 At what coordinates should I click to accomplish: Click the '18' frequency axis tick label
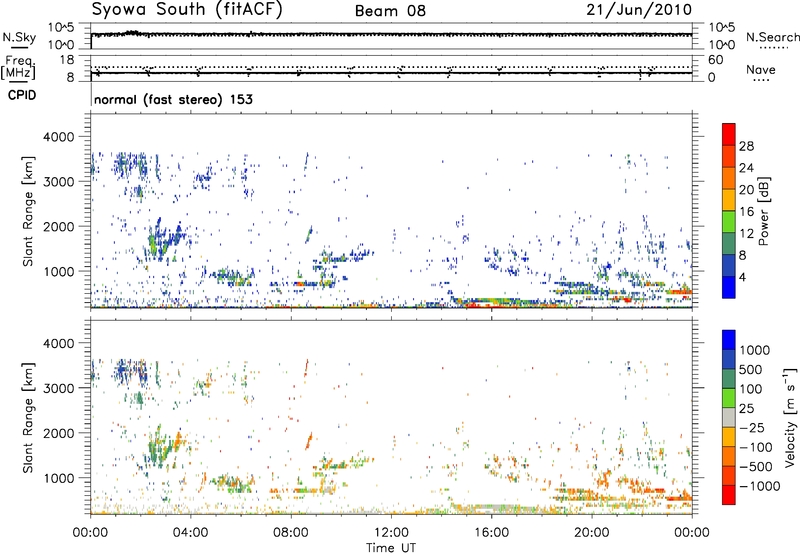click(67, 60)
